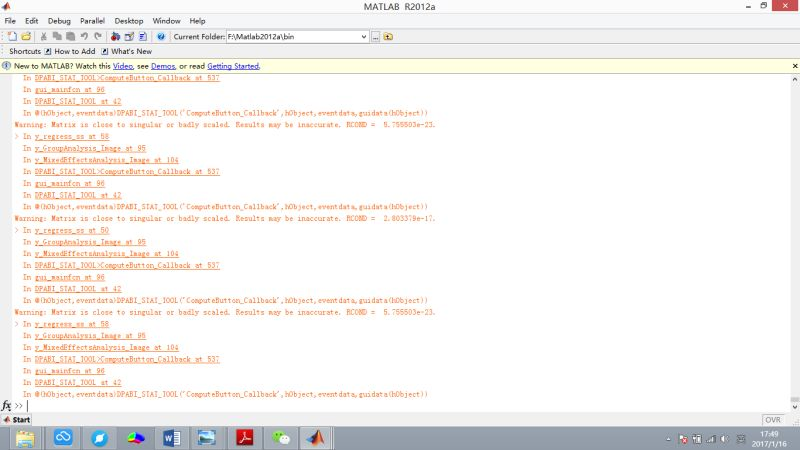Viewport: 800px width, 450px height.
Task: Open the colorful pie app in taskbar
Action: click(x=136, y=438)
